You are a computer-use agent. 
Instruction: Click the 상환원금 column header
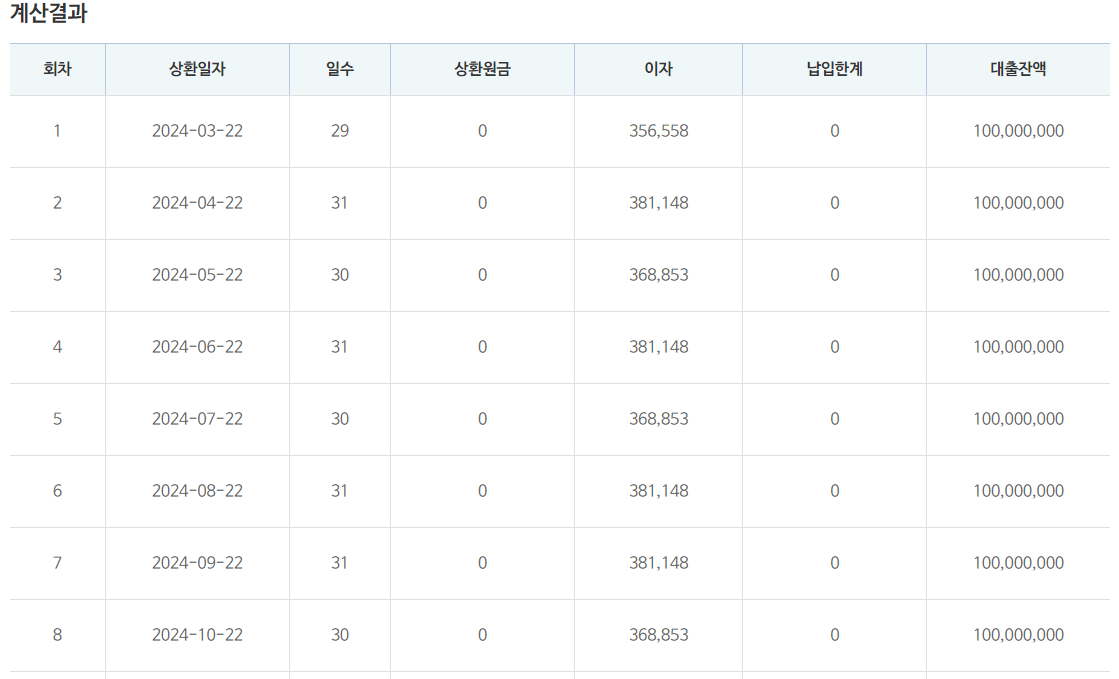(x=481, y=68)
